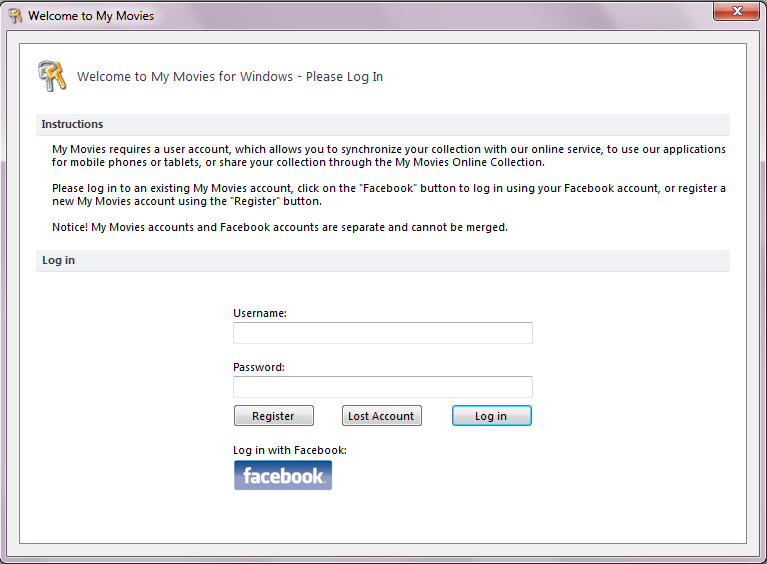Click the Notice about separate accounts text

(280, 227)
